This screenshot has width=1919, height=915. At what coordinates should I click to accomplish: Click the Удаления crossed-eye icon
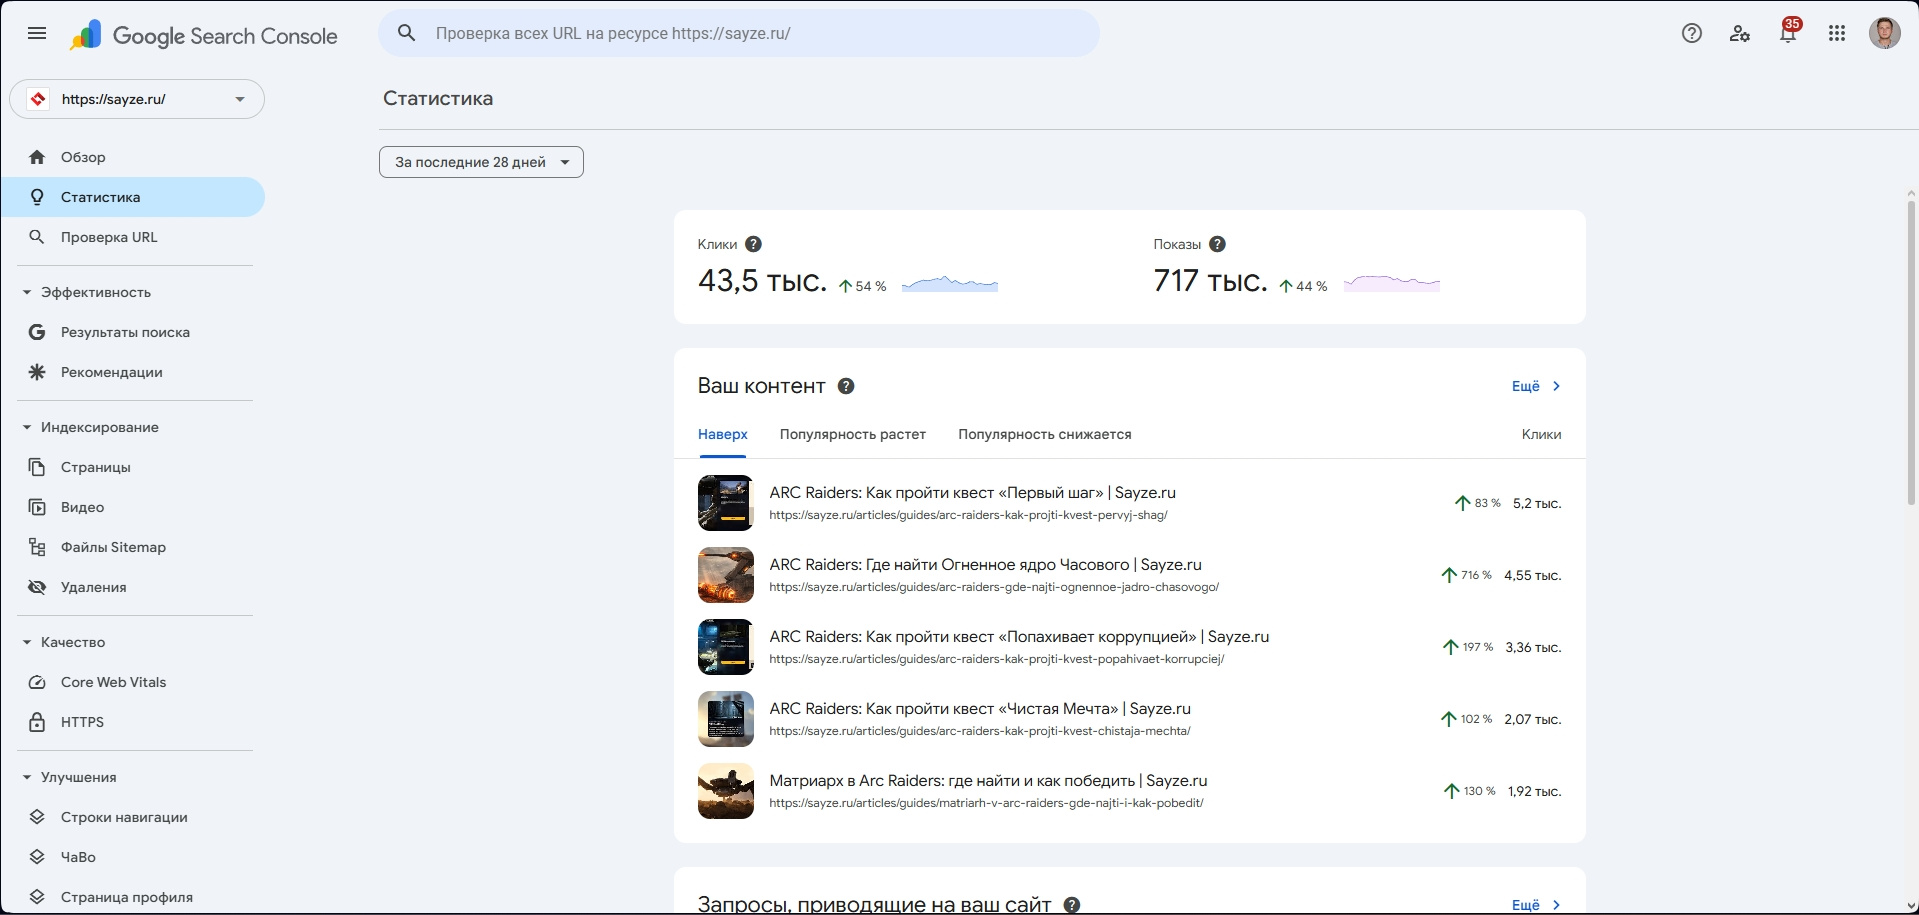pyautogui.click(x=37, y=587)
